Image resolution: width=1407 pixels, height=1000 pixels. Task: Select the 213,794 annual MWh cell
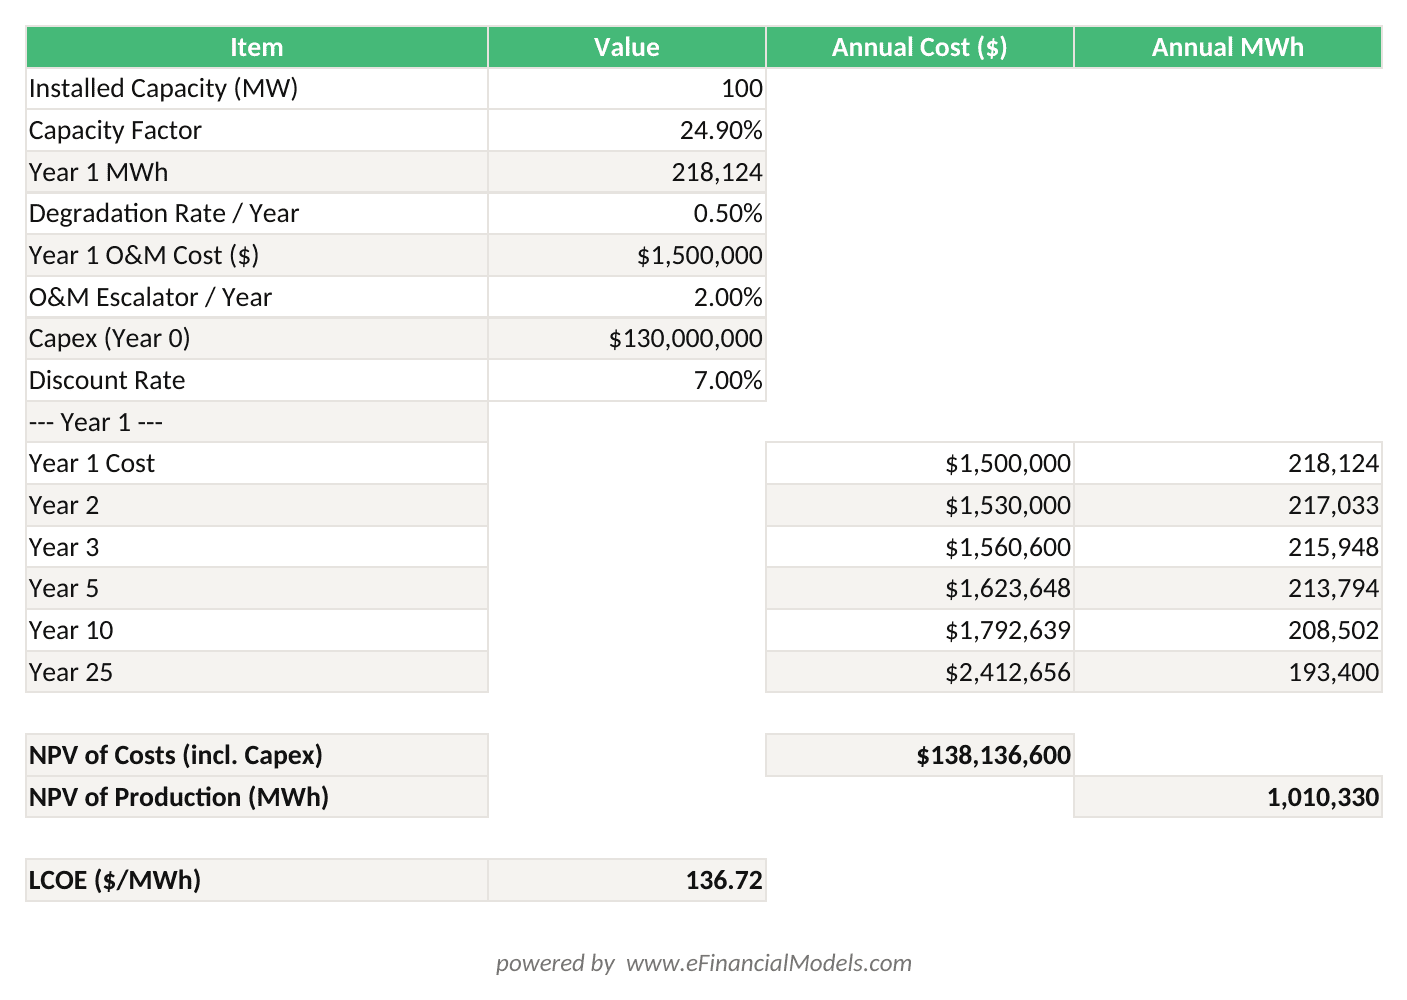[1228, 589]
